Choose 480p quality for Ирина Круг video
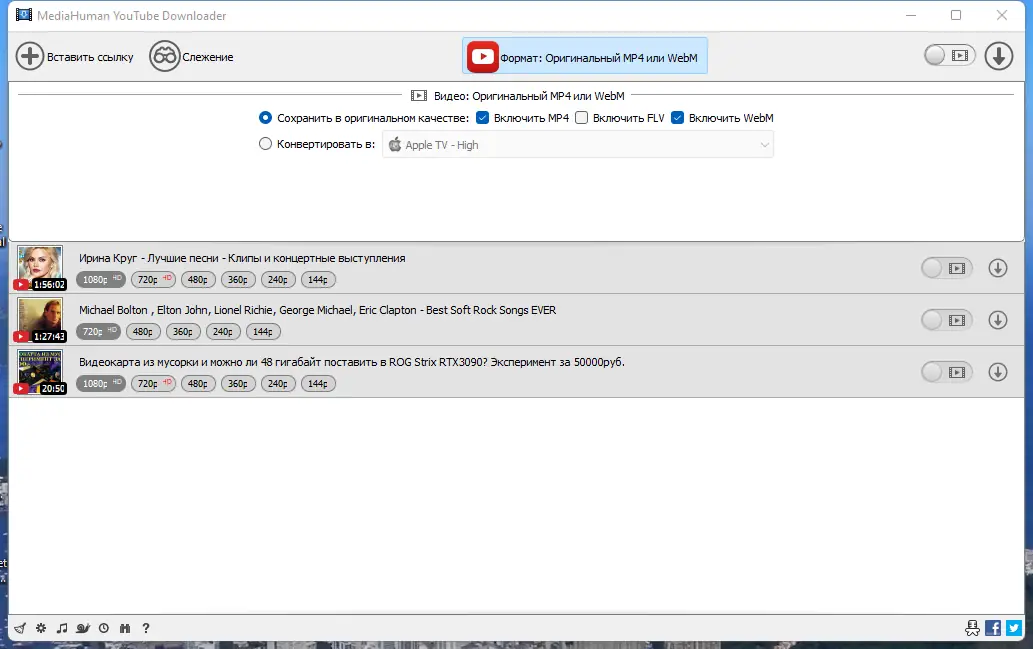The width and height of the screenshot is (1033, 649). click(x=198, y=279)
